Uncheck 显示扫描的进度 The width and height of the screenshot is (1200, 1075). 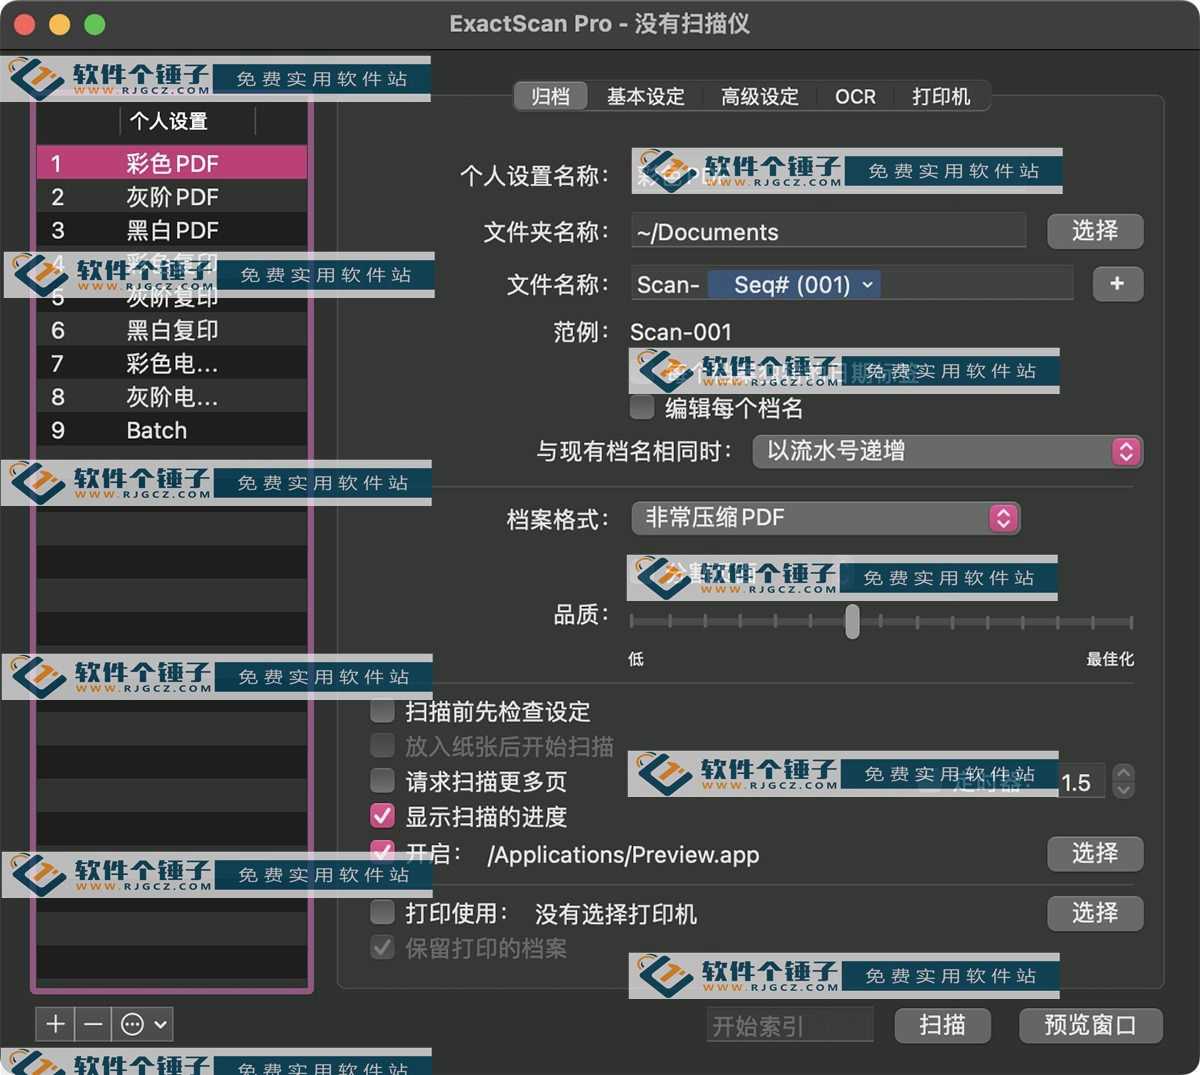(x=382, y=816)
